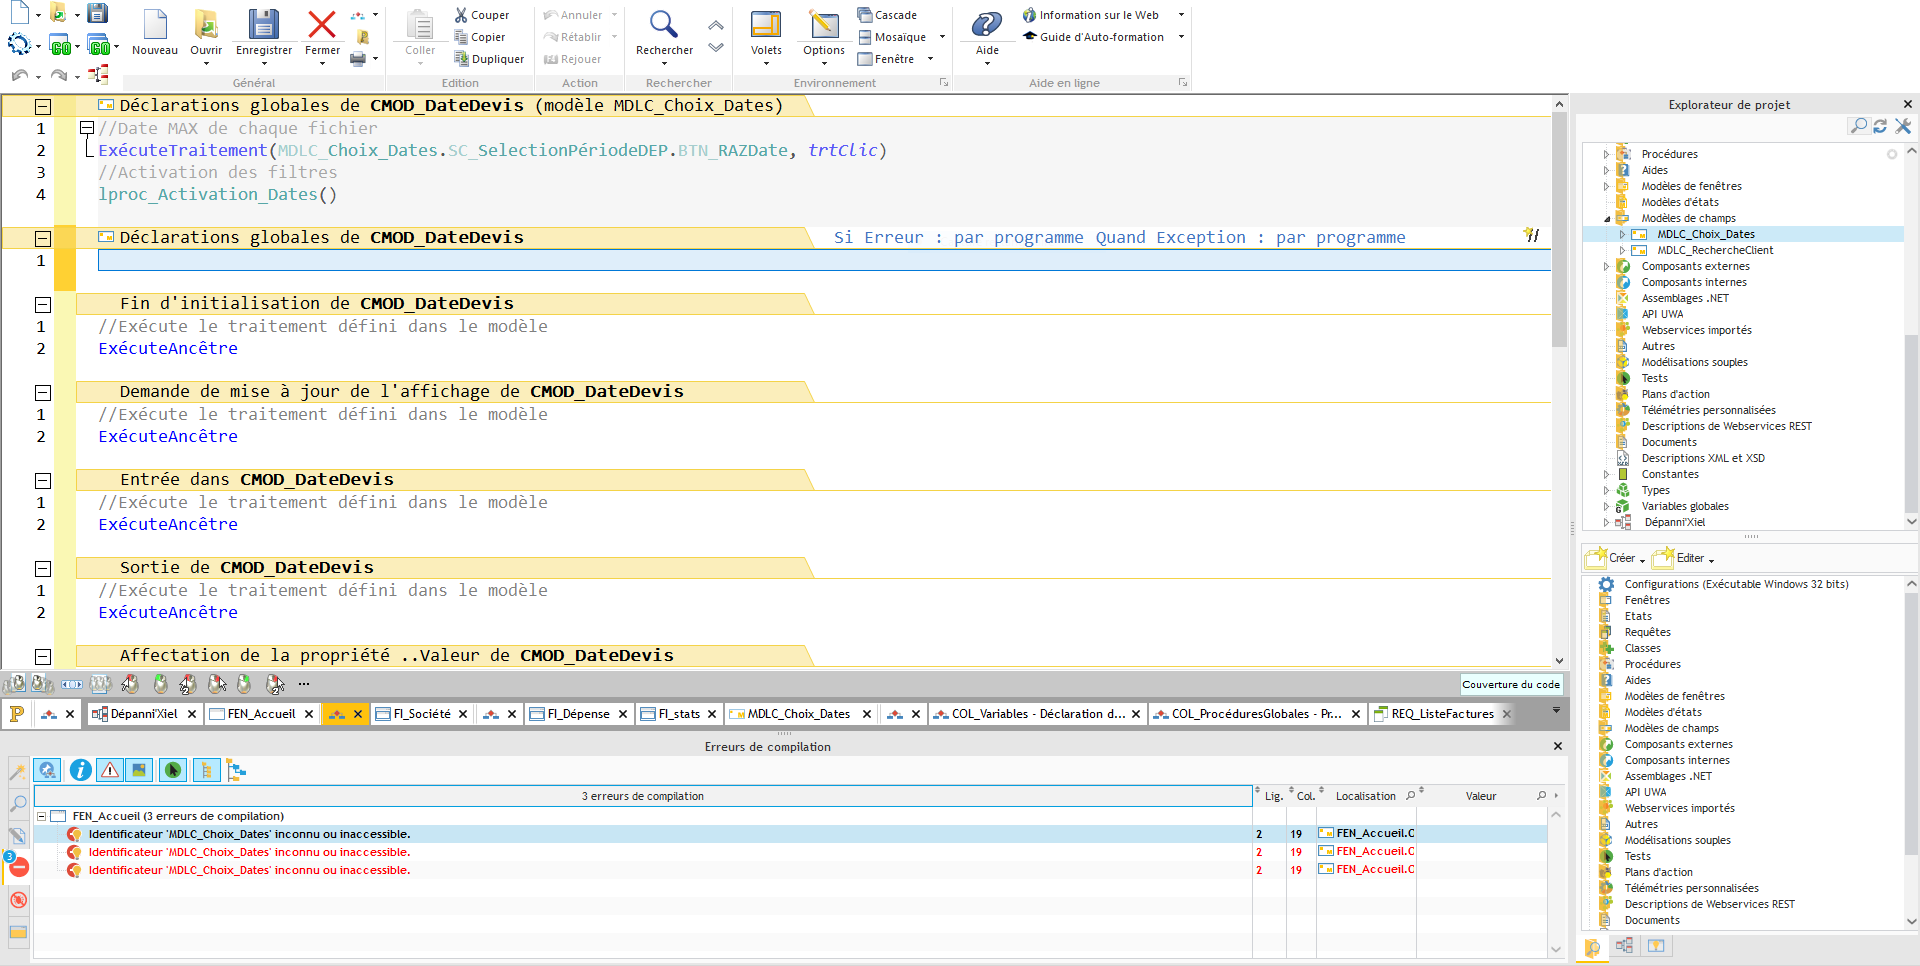The width and height of the screenshot is (1920, 966).
Task: Go to previous search result chevron
Action: click(x=716, y=25)
